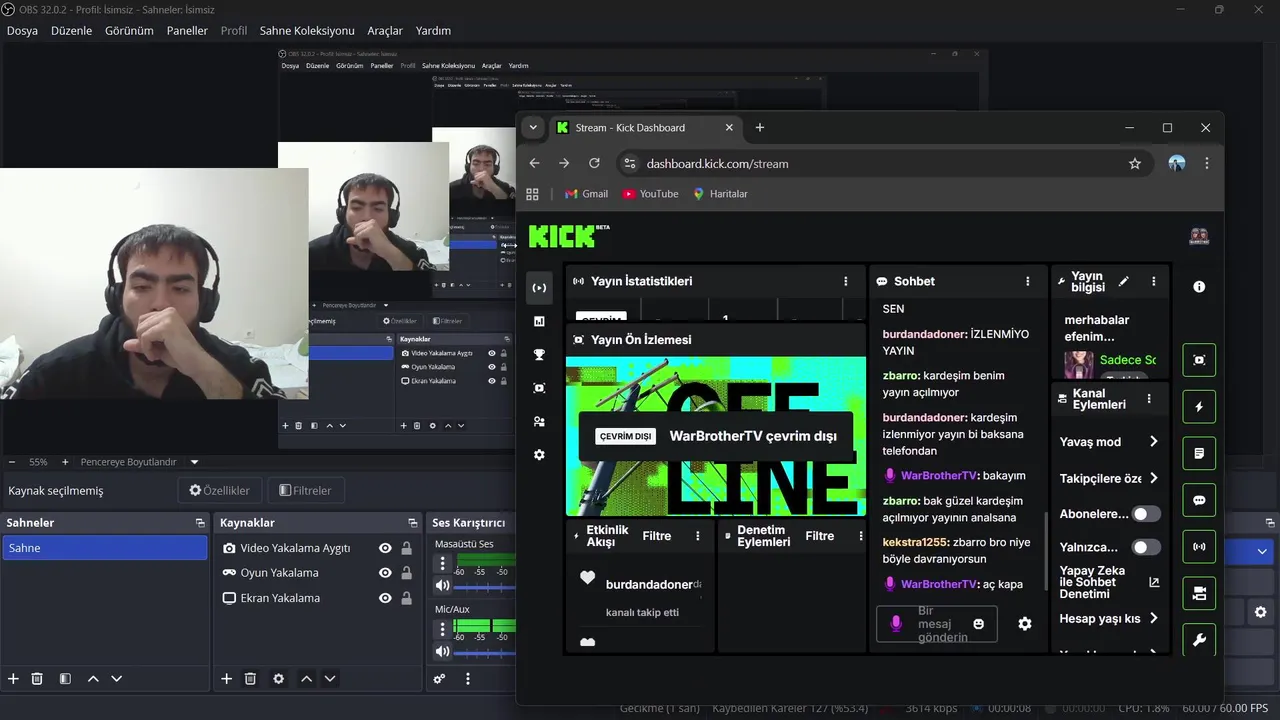
Task: Lock Video Yakalama Aygıtı source
Action: 406,548
